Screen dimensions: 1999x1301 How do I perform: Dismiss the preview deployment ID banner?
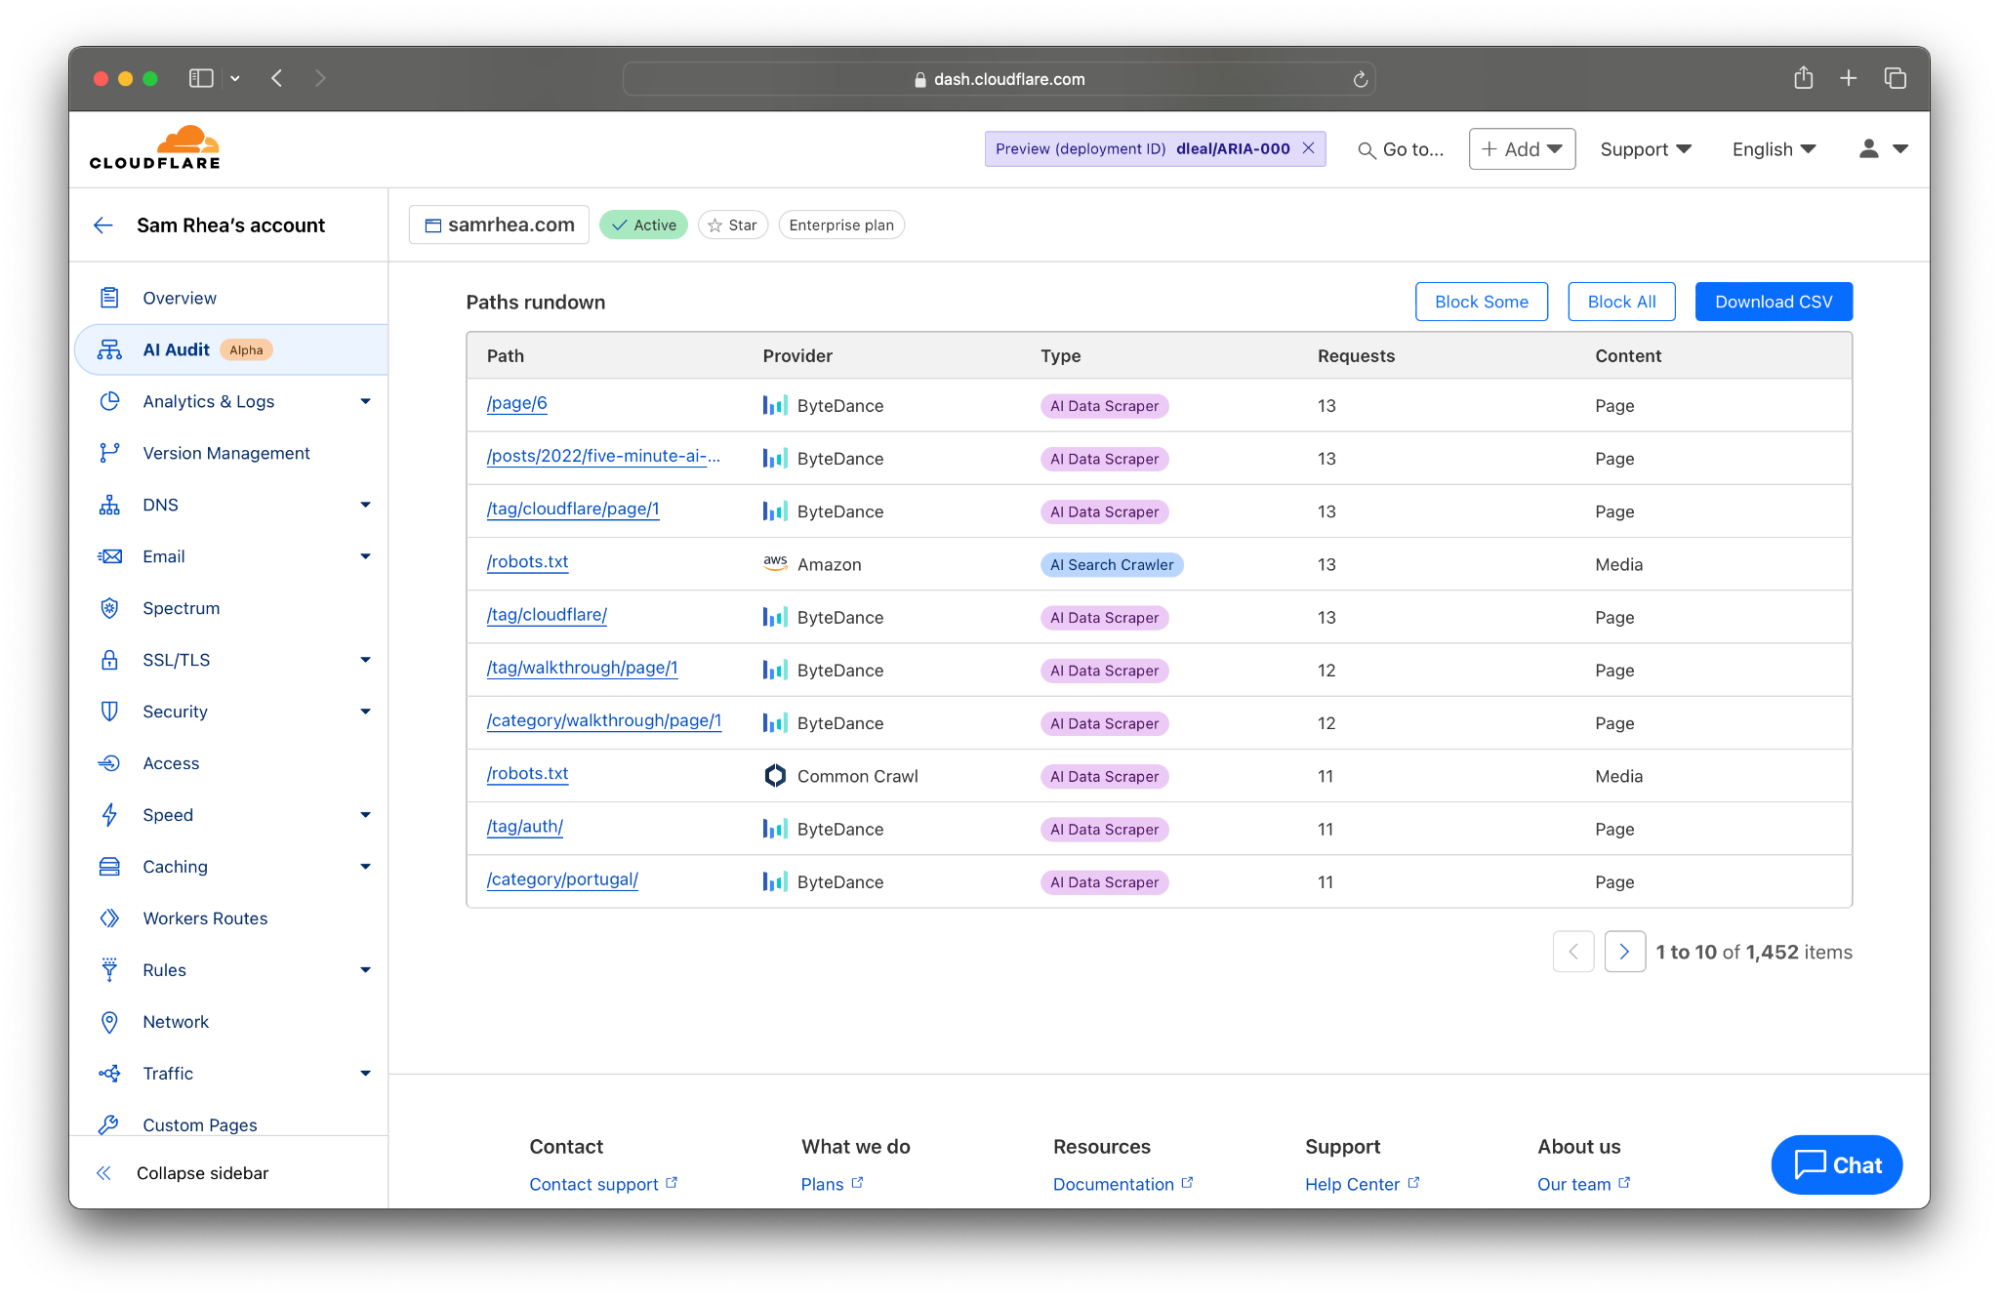[1308, 148]
